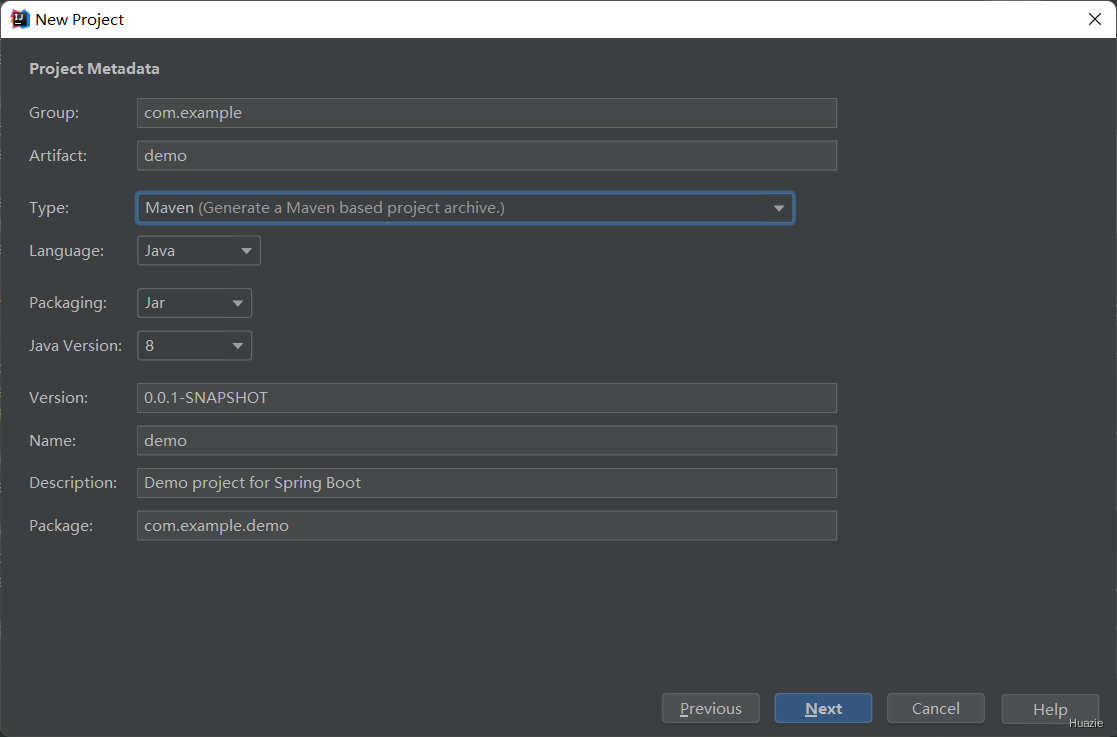Focus the Package field com.example.demo
1117x737 pixels.
487,526
